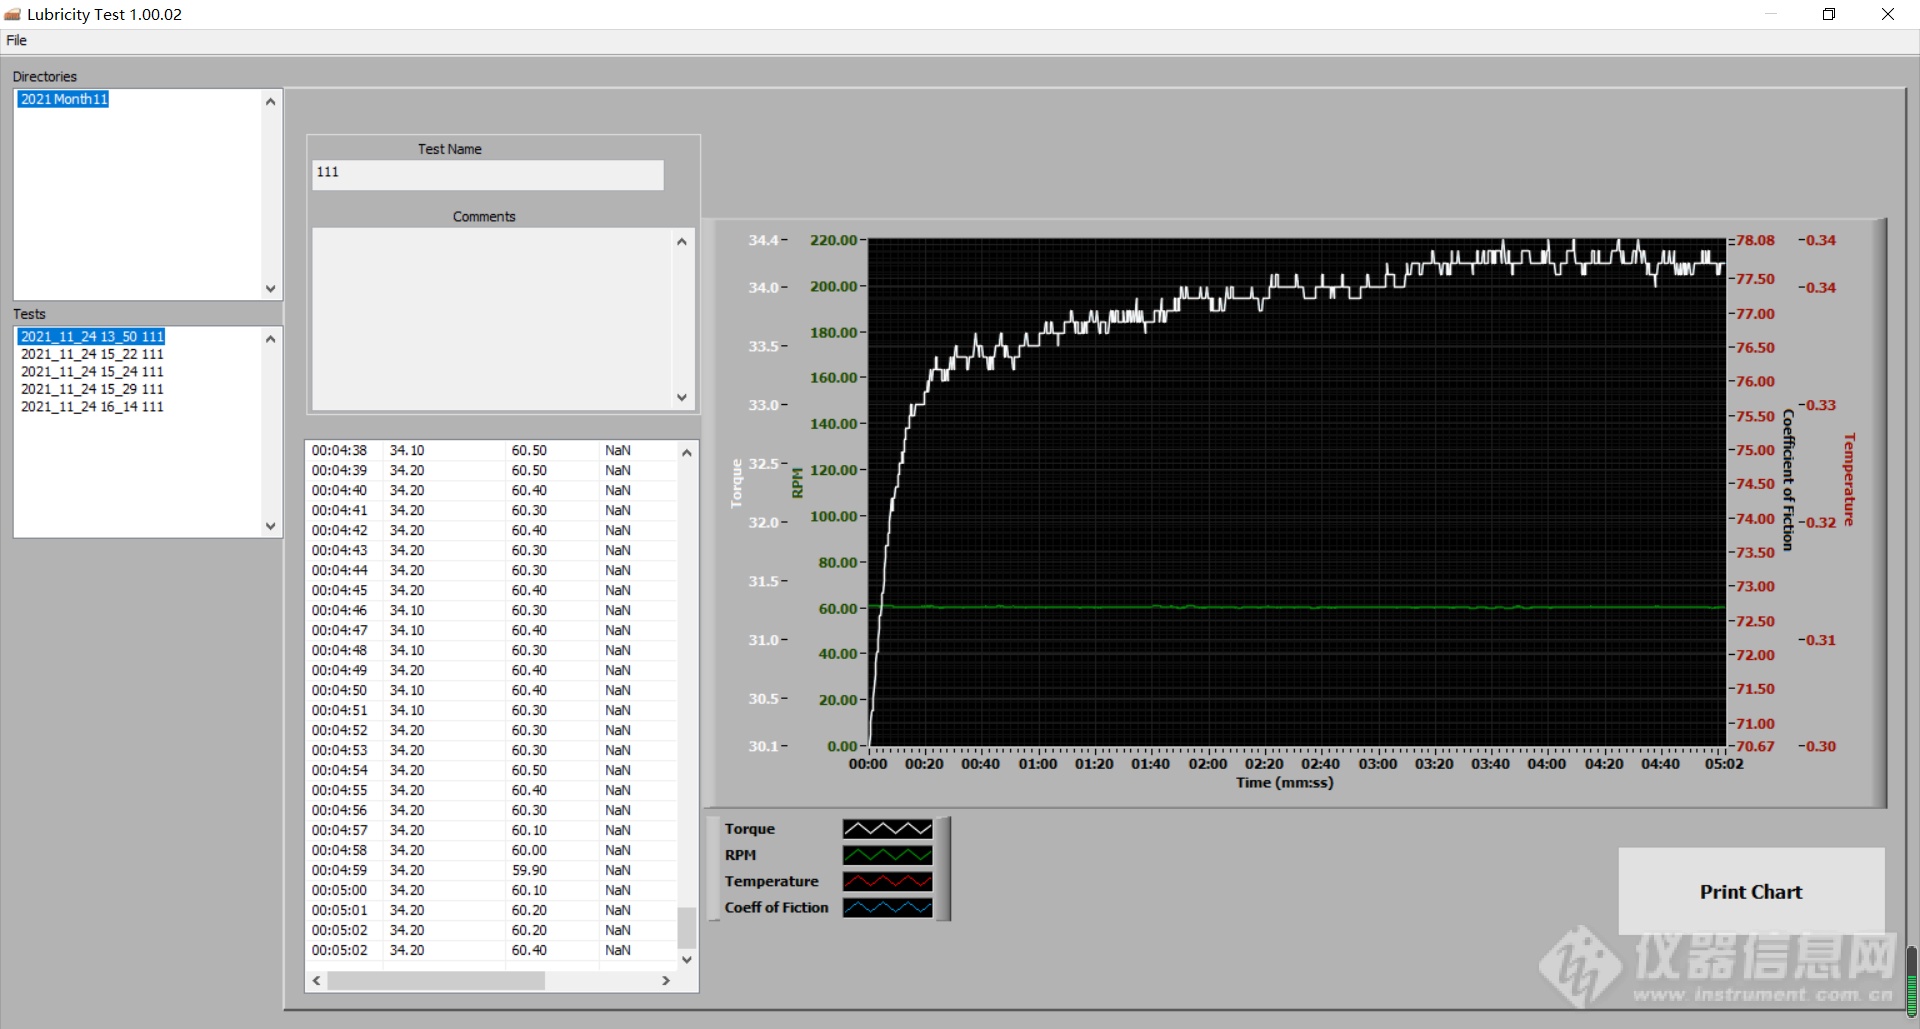Open the Coeff of Fiction plot swatch
Screen dimensions: 1920x1029
[x=887, y=907]
